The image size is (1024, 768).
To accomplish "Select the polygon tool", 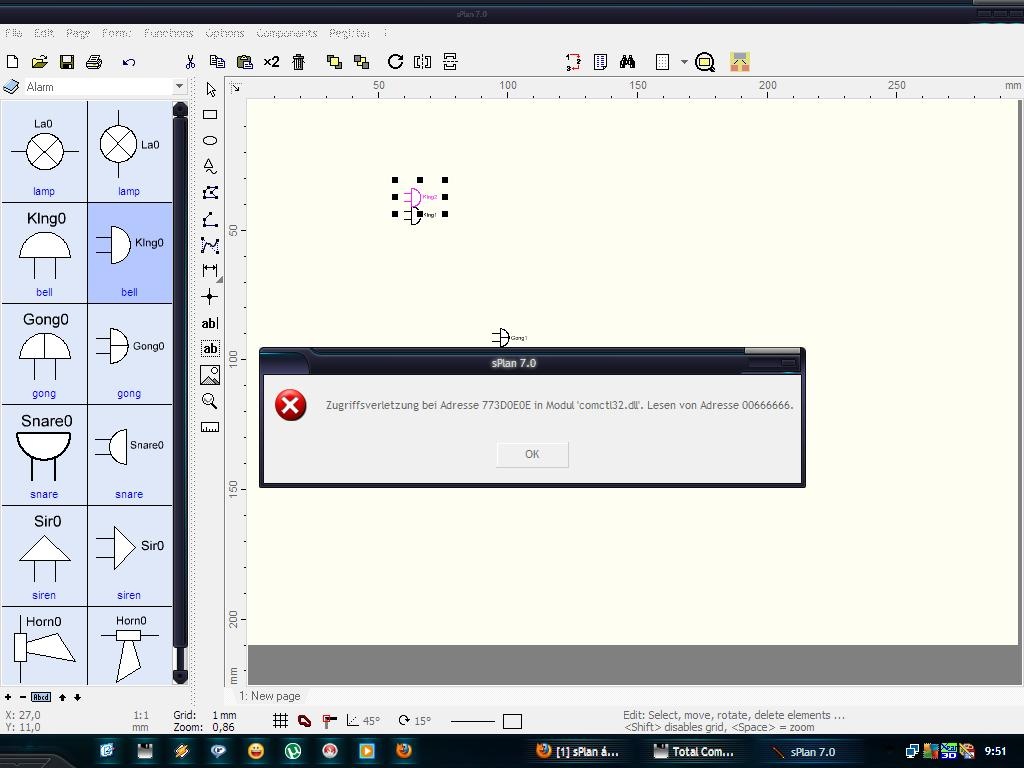I will [x=210, y=193].
